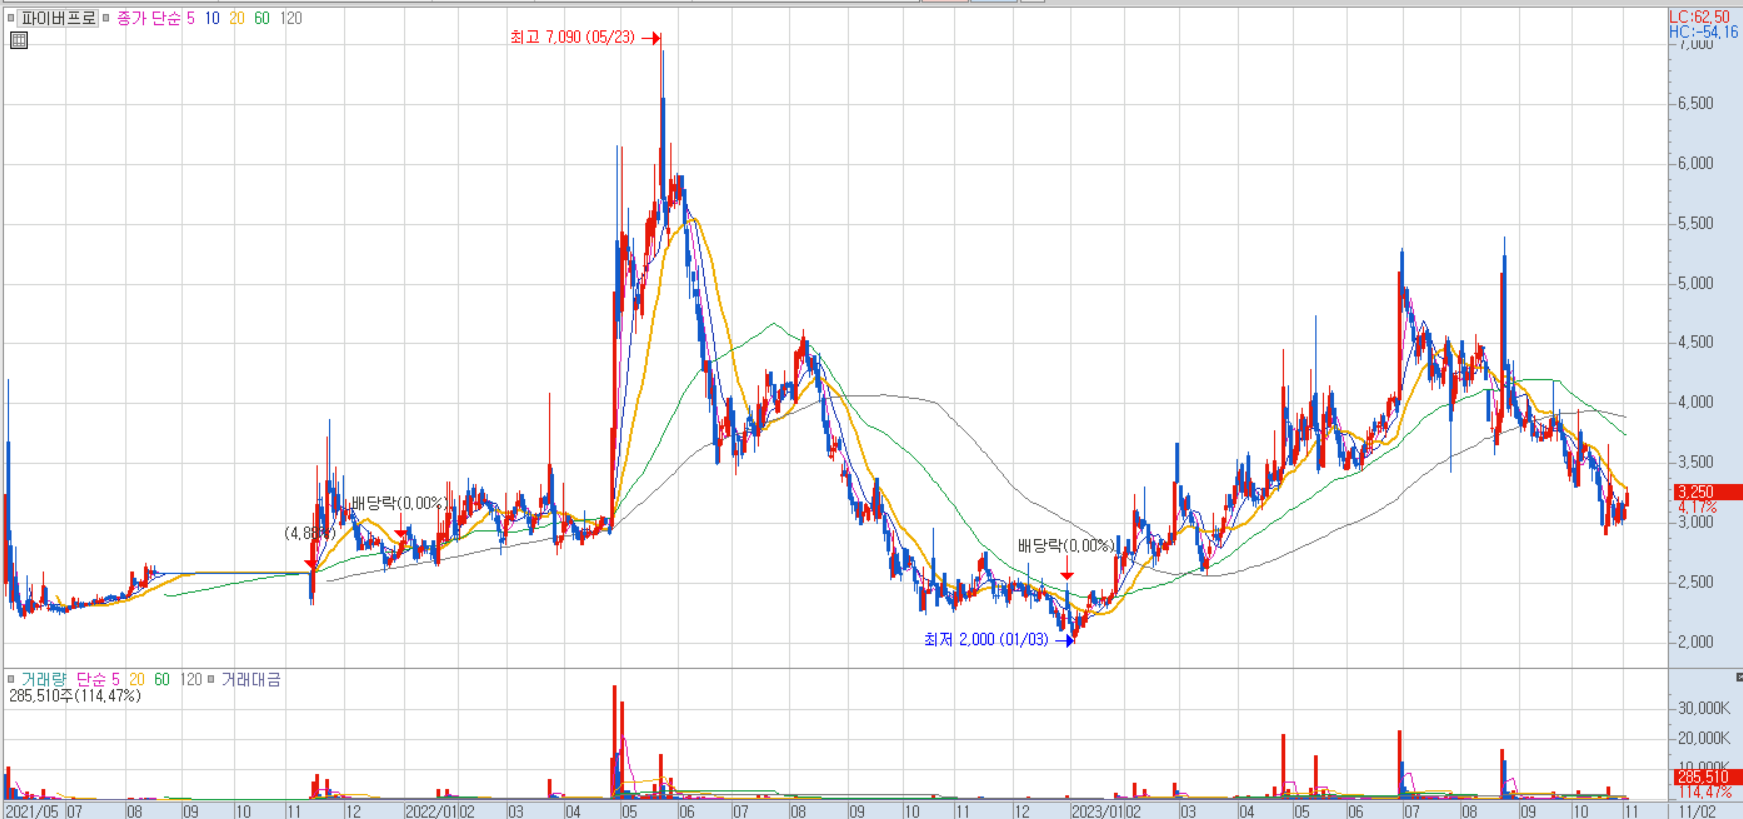
Task: Toggle the small square before 파이버프로
Action: tap(11, 18)
